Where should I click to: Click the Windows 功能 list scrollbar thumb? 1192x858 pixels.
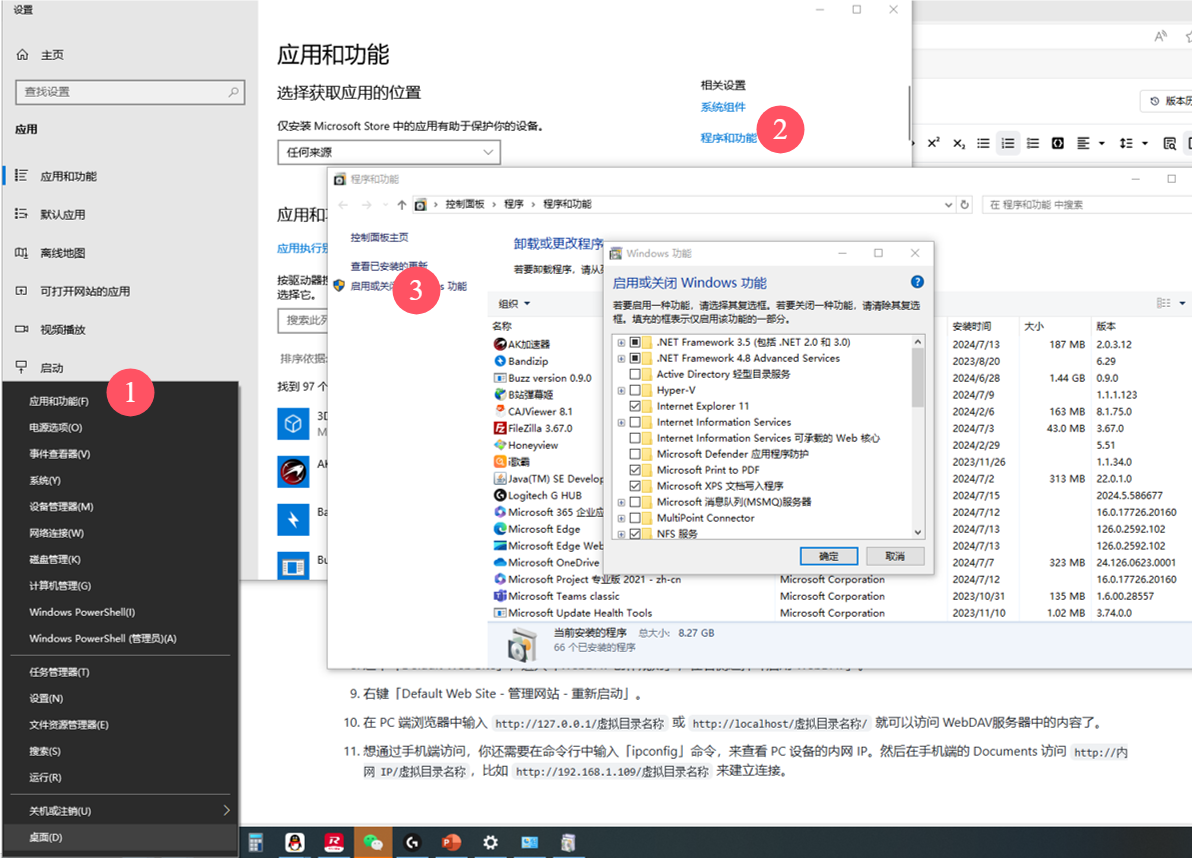point(918,378)
